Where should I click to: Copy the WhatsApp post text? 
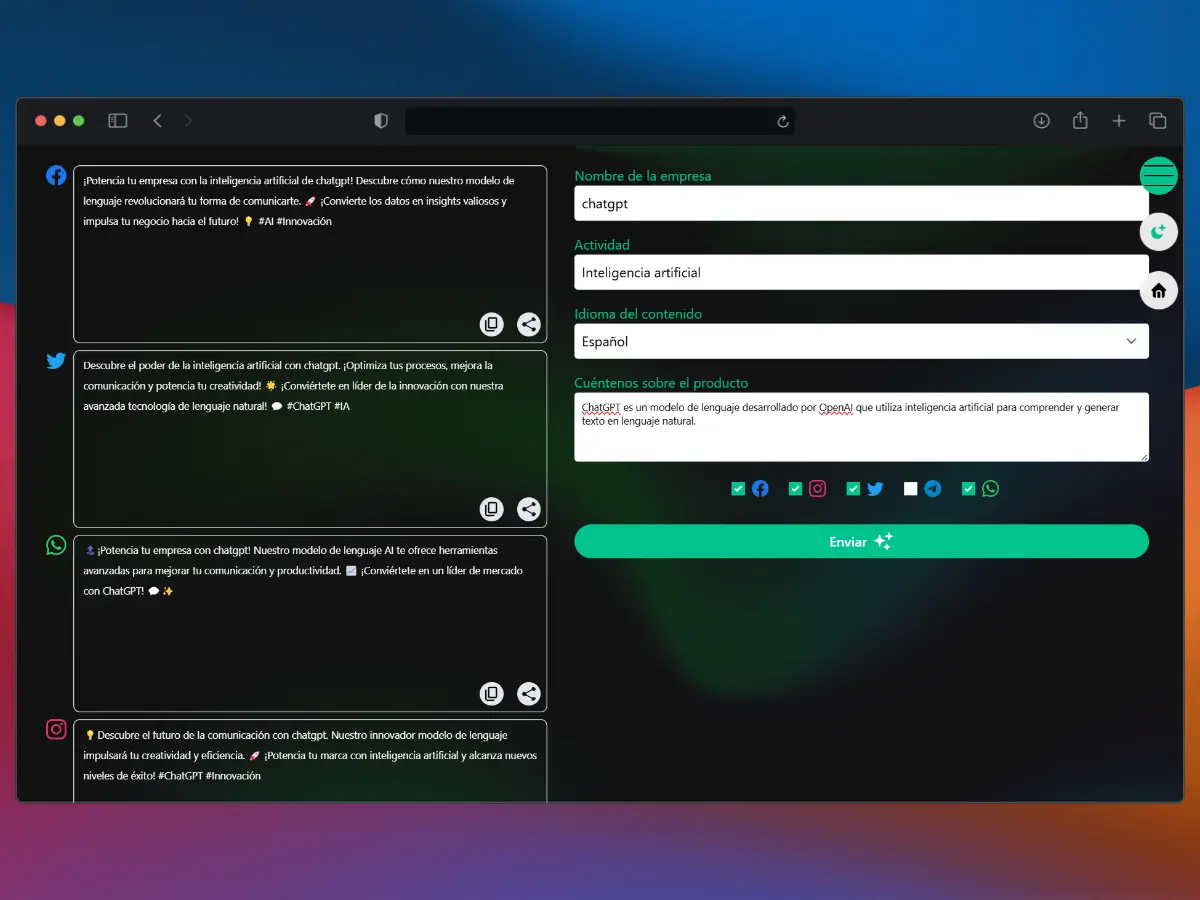coord(491,694)
